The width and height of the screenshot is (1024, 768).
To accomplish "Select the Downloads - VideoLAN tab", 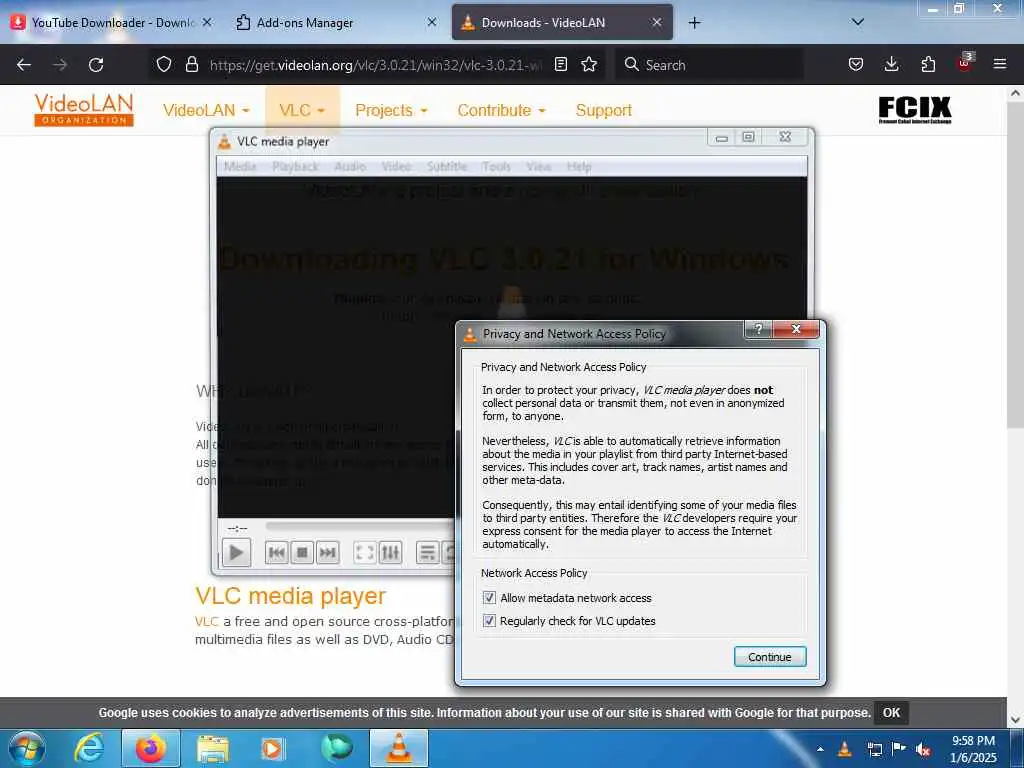I will pyautogui.click(x=562, y=22).
